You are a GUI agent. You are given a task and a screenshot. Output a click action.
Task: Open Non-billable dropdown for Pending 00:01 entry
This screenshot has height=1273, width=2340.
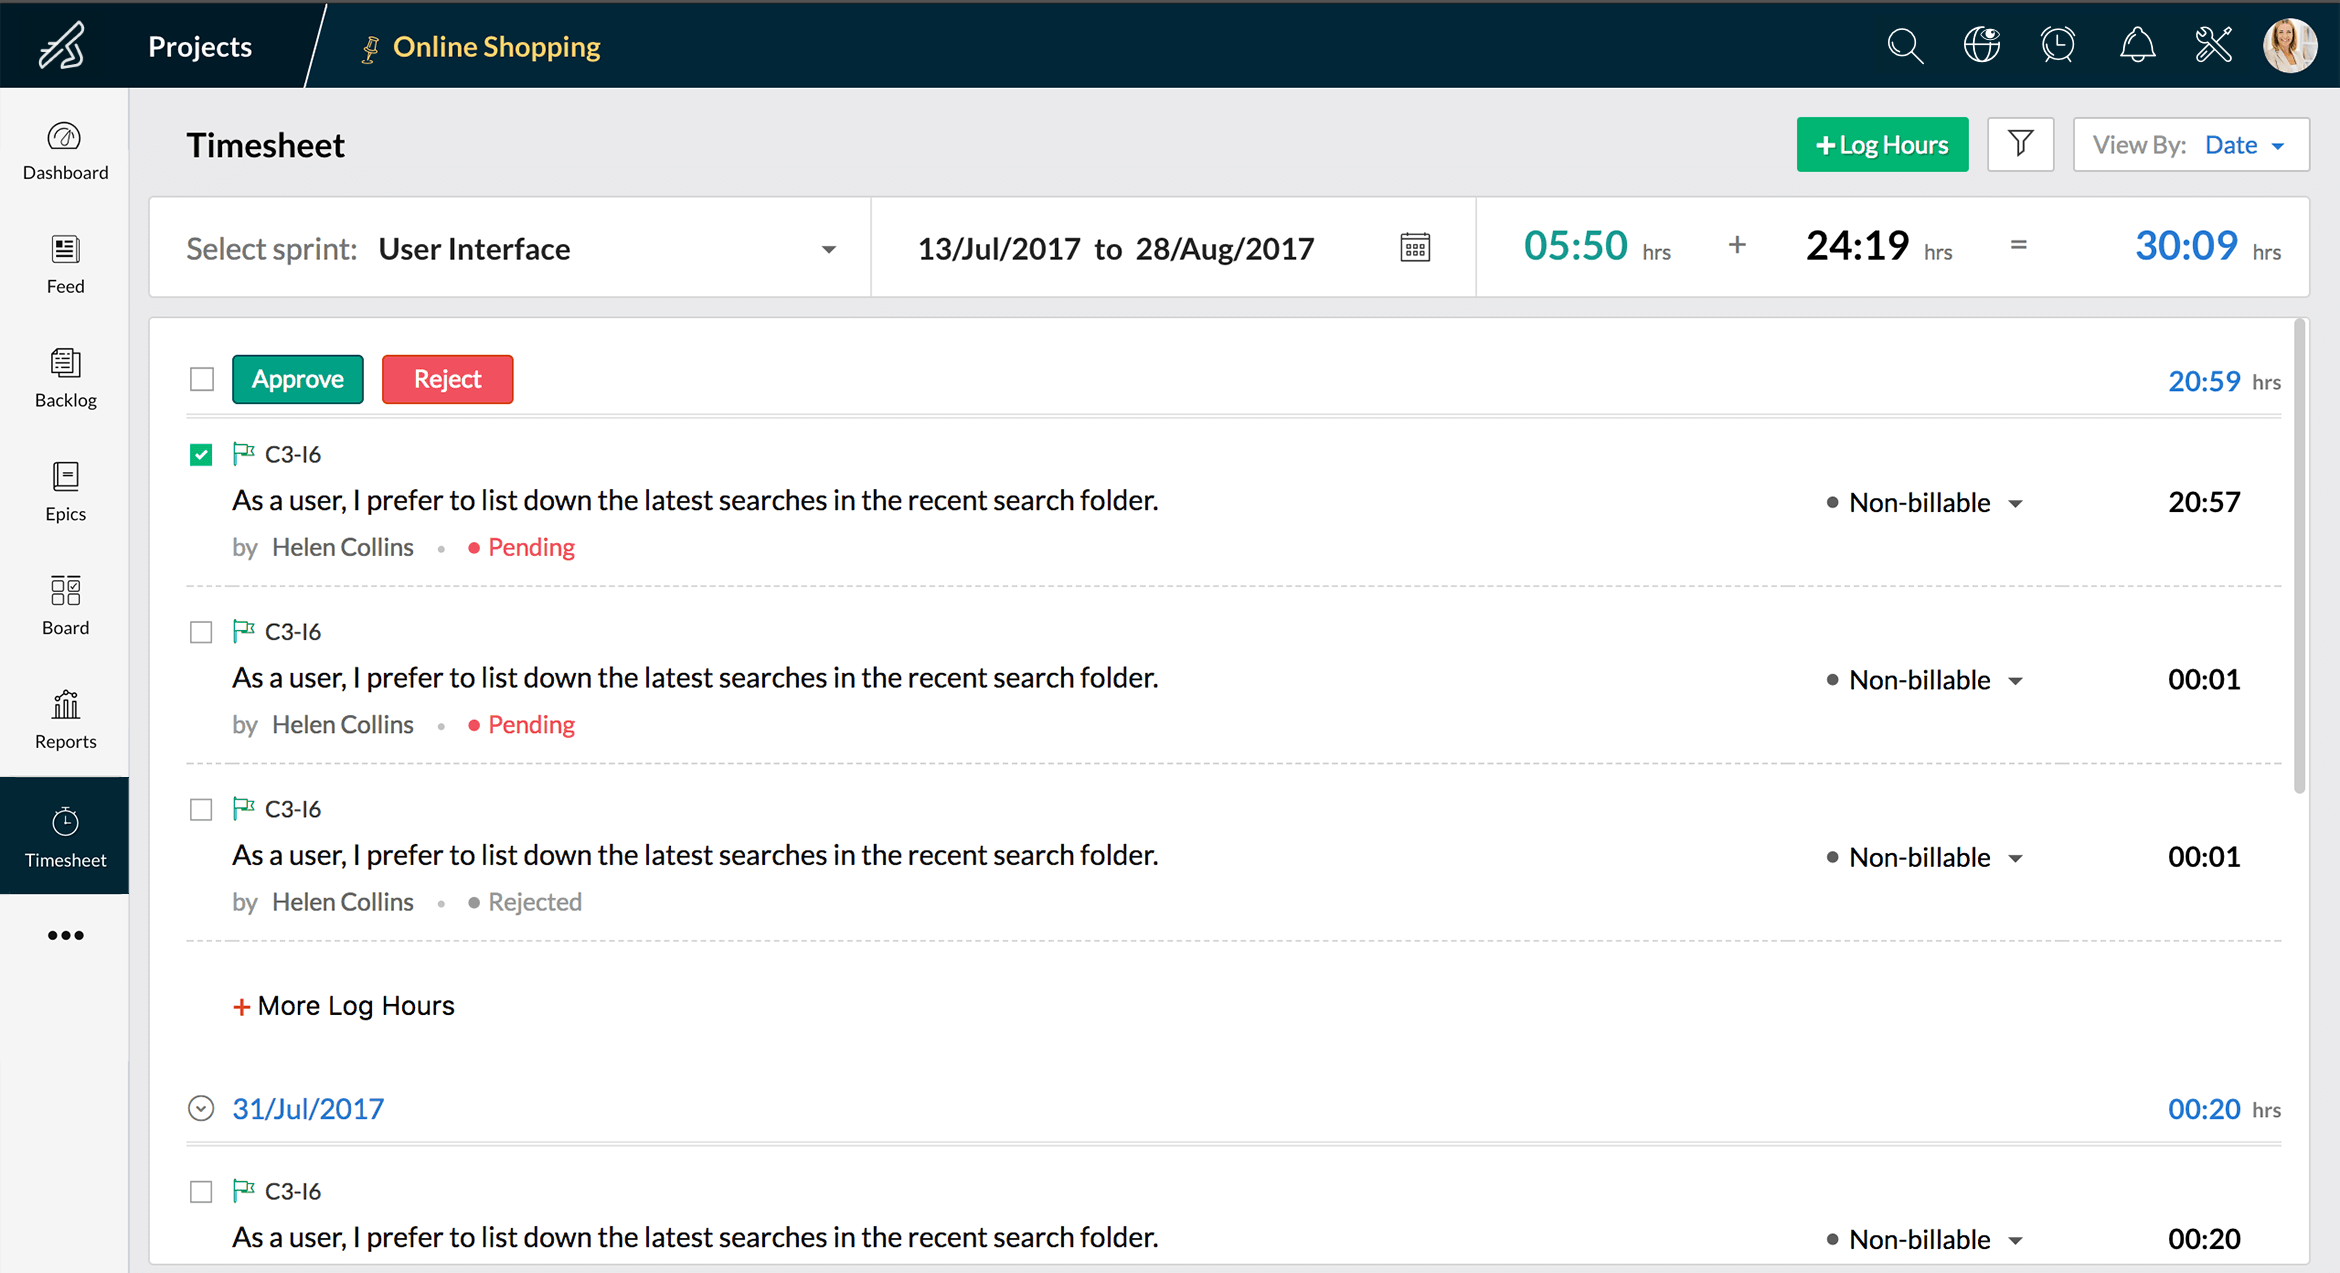(x=1924, y=679)
